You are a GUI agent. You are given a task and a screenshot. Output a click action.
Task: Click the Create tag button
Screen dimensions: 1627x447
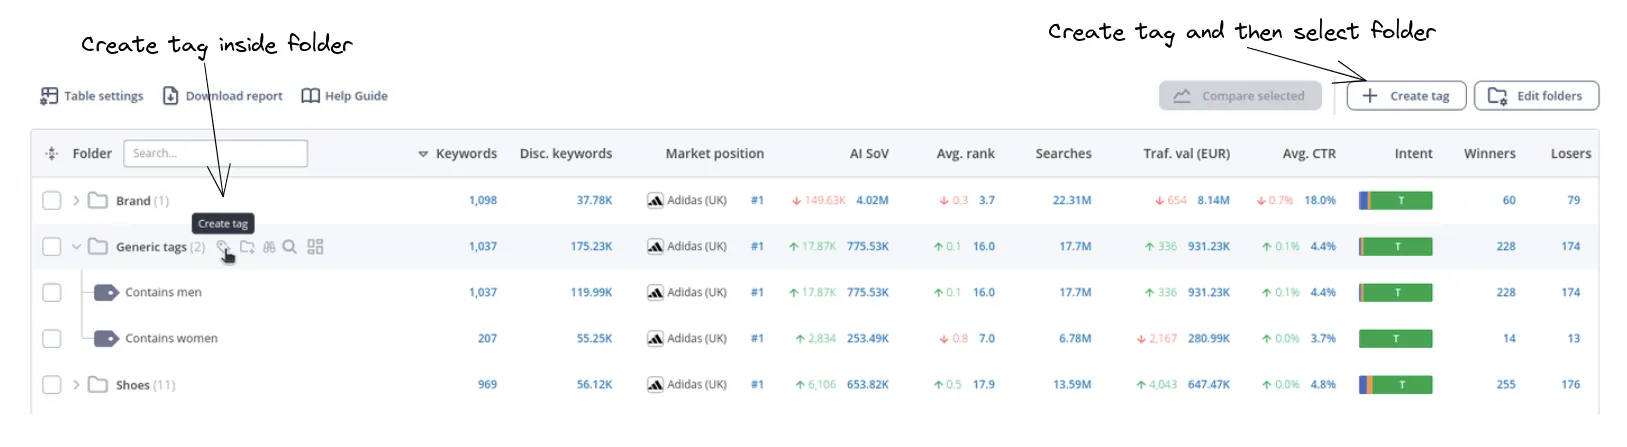[1406, 96]
